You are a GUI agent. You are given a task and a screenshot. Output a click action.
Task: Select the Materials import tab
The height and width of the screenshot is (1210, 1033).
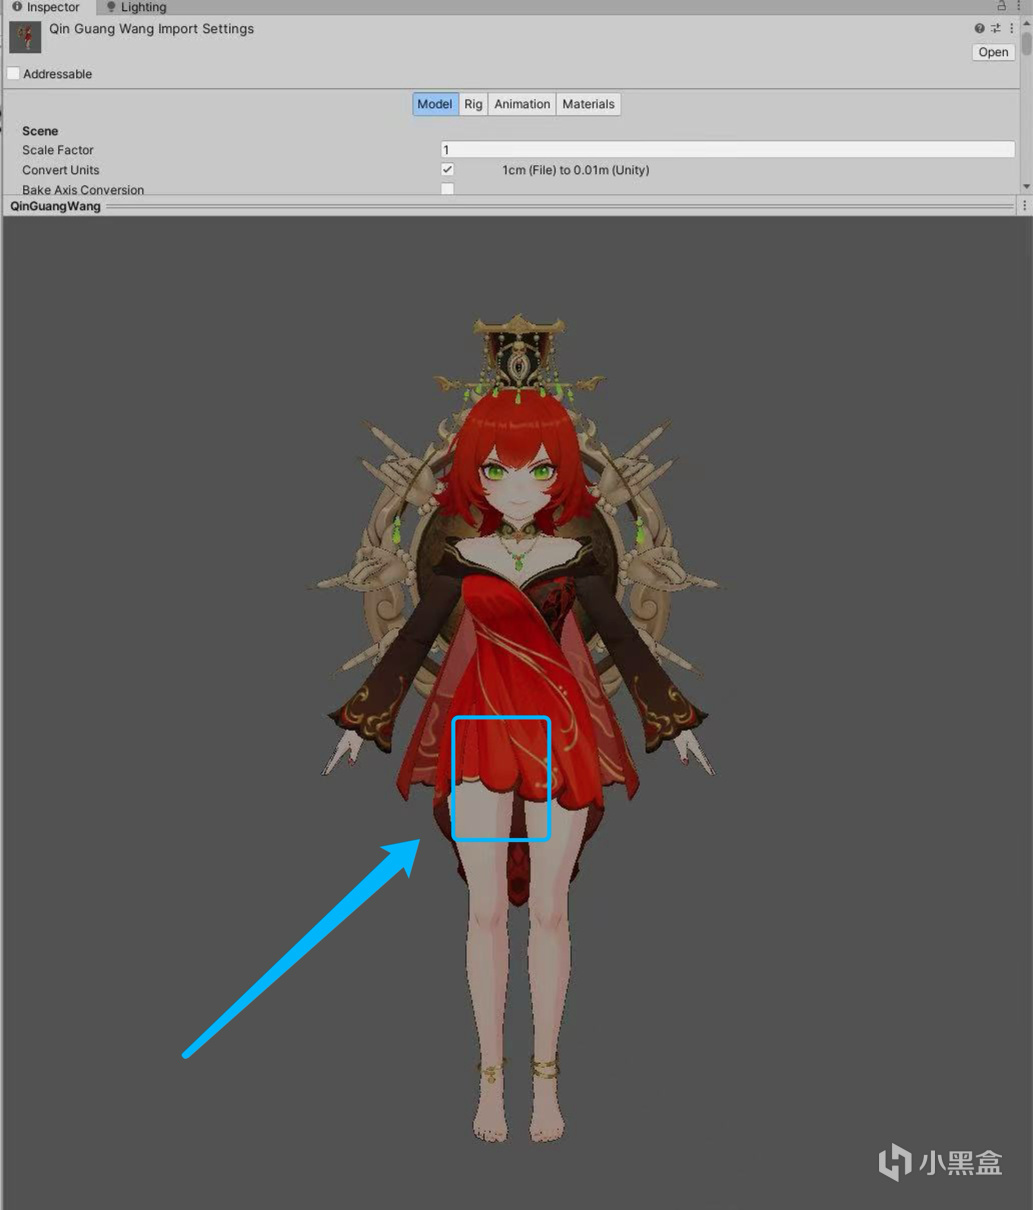coord(588,104)
